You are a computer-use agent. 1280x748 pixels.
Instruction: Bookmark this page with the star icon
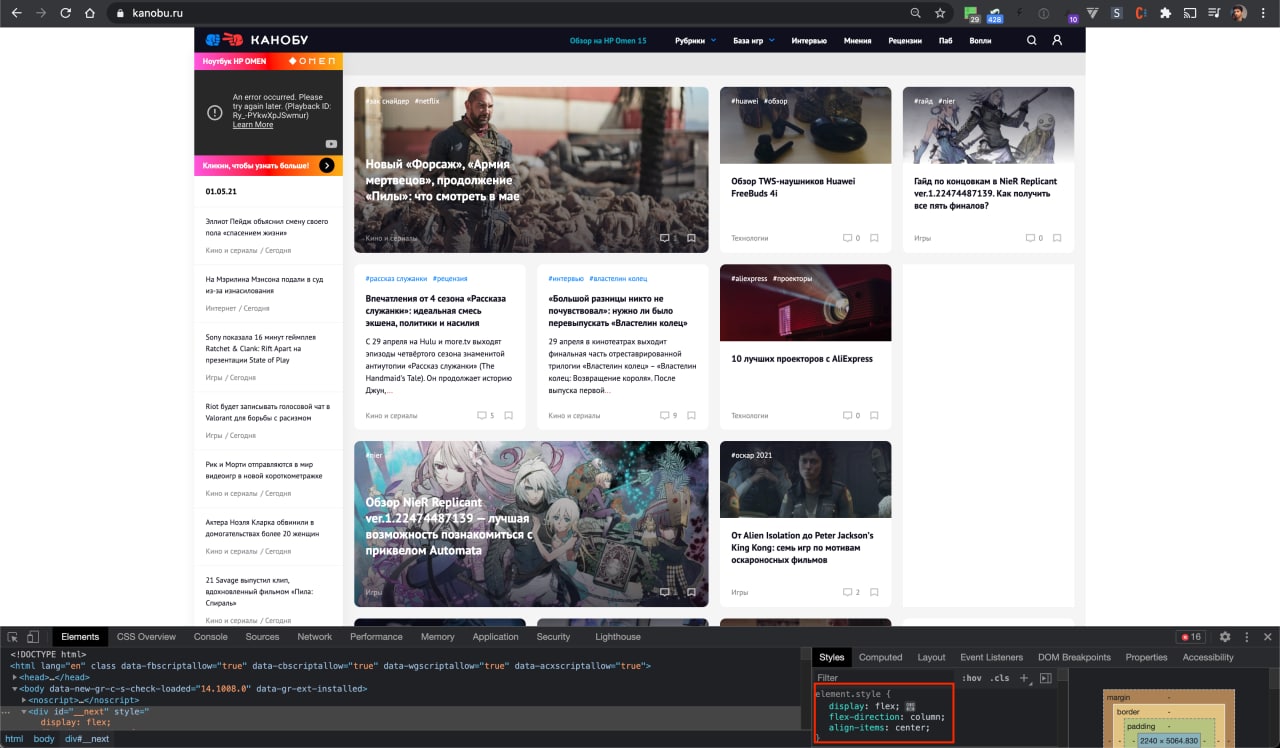[940, 14]
